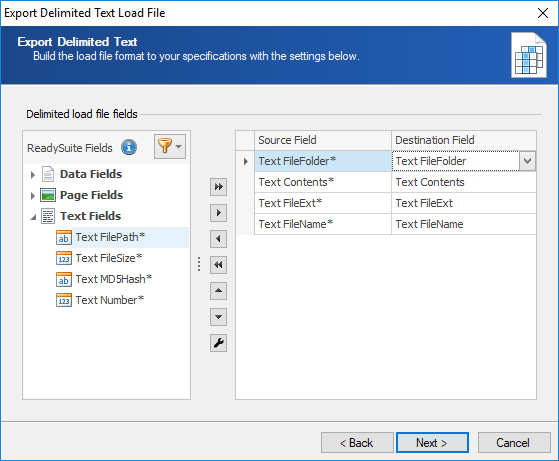This screenshot has width=559, height=461.
Task: Click the Next > button
Action: pos(432,443)
